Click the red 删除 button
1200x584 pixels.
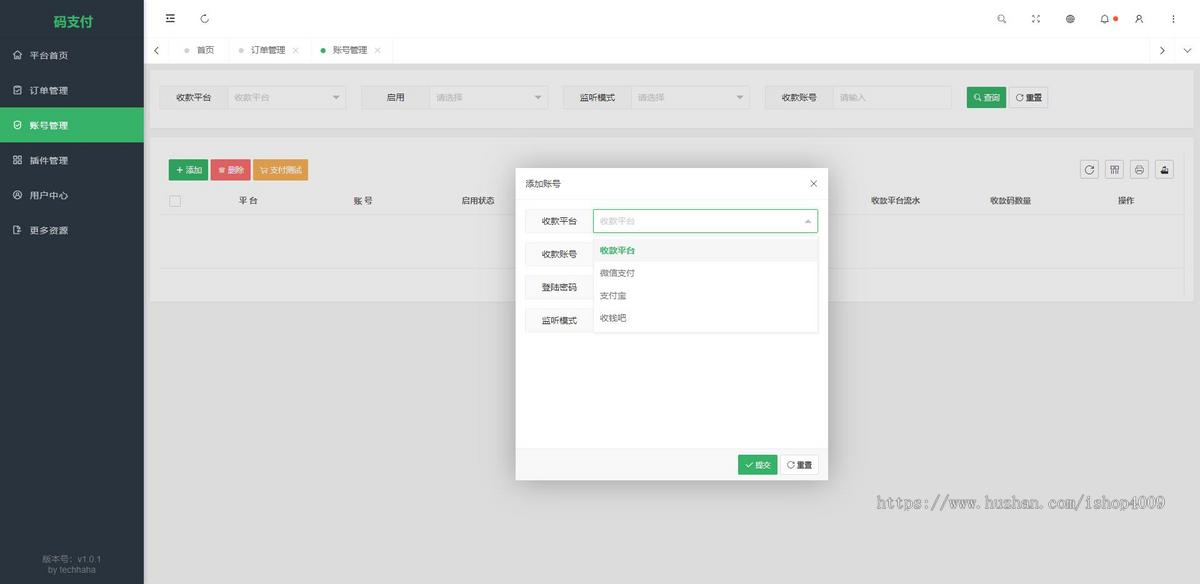click(230, 170)
